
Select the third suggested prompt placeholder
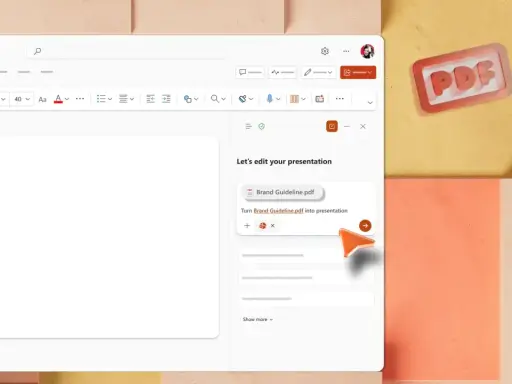pyautogui.click(x=306, y=299)
